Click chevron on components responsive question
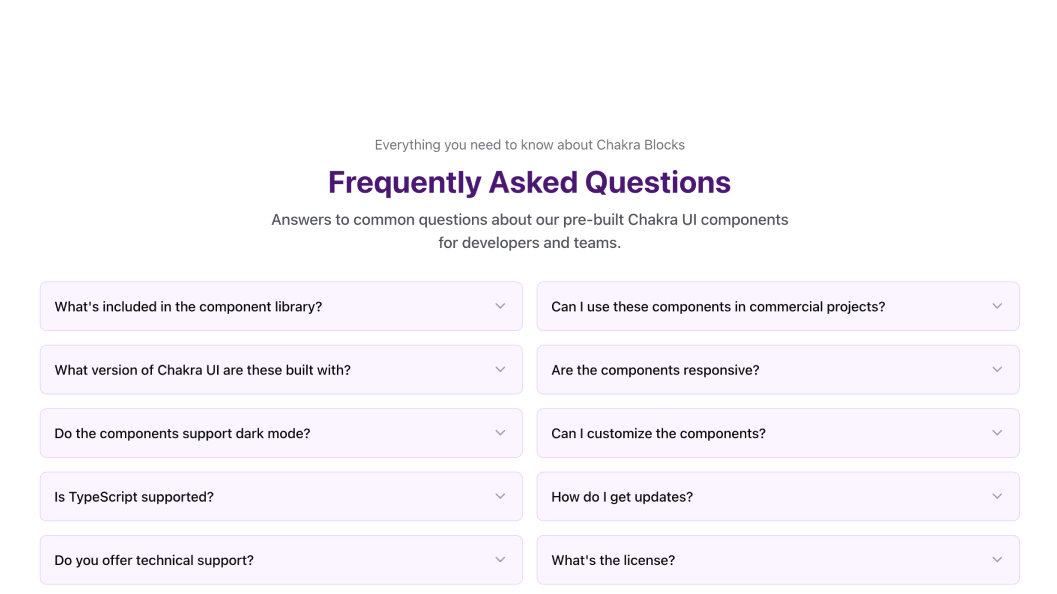This screenshot has height=594, width=1057. tap(997, 370)
